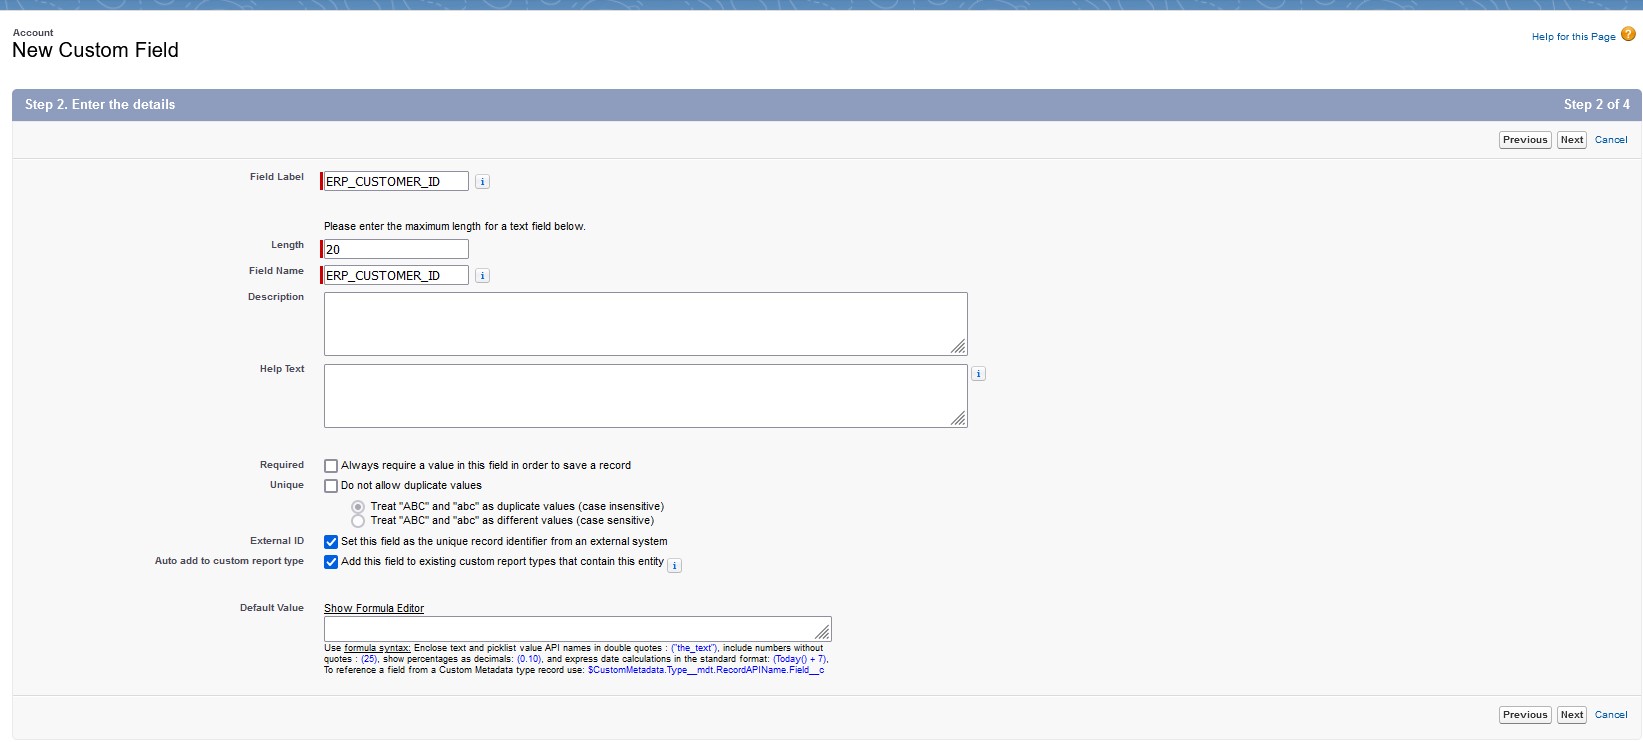The height and width of the screenshot is (742, 1643).
Task: Click into the Description text area
Action: click(x=645, y=324)
